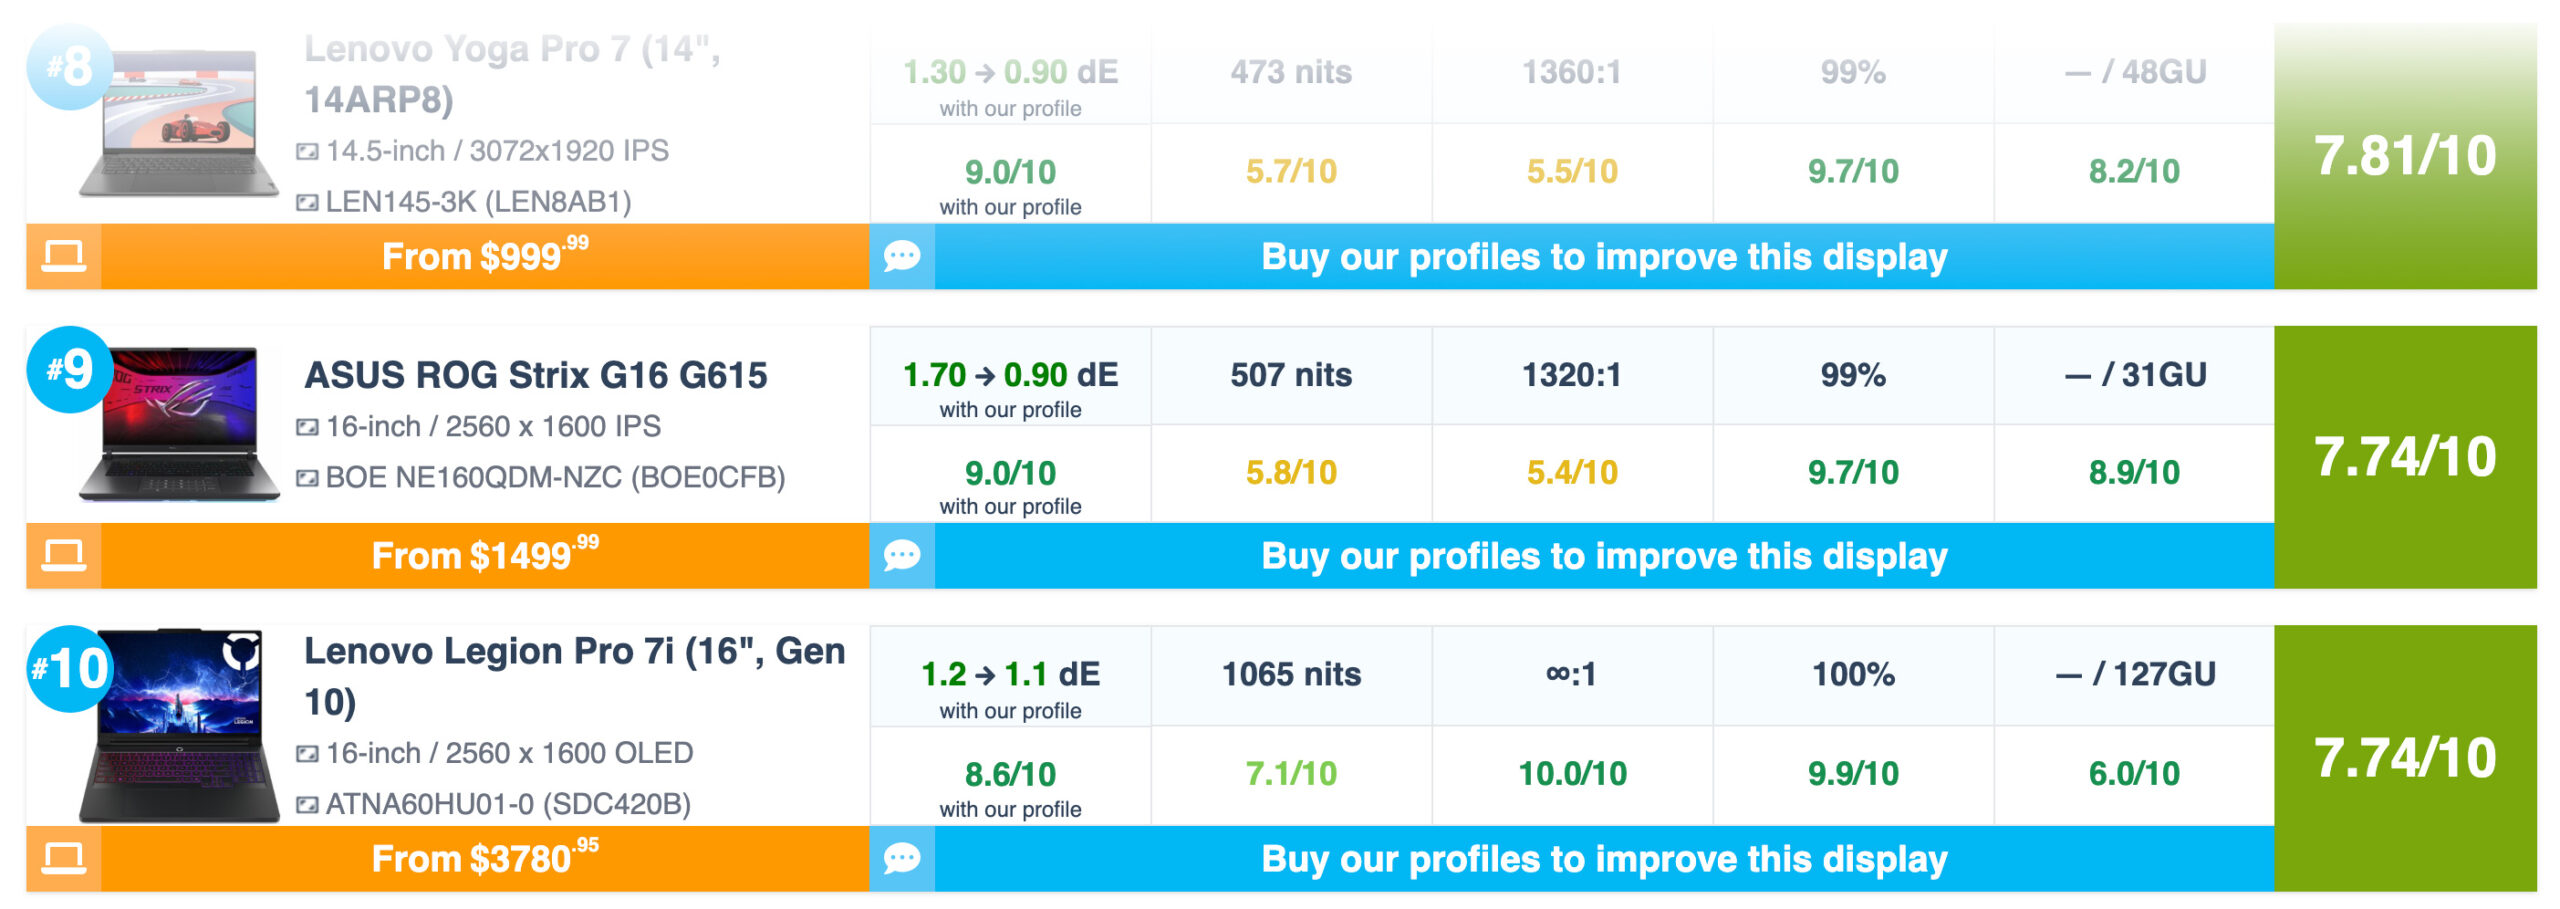2560x909 pixels.
Task: Click the laptop icon beside From $999.99
Action: point(63,257)
